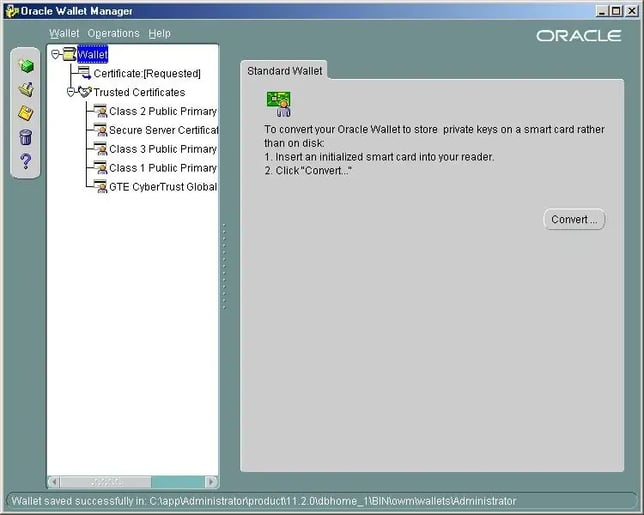Click the Save wallet toolbar icon
644x515 pixels.
coord(26,113)
